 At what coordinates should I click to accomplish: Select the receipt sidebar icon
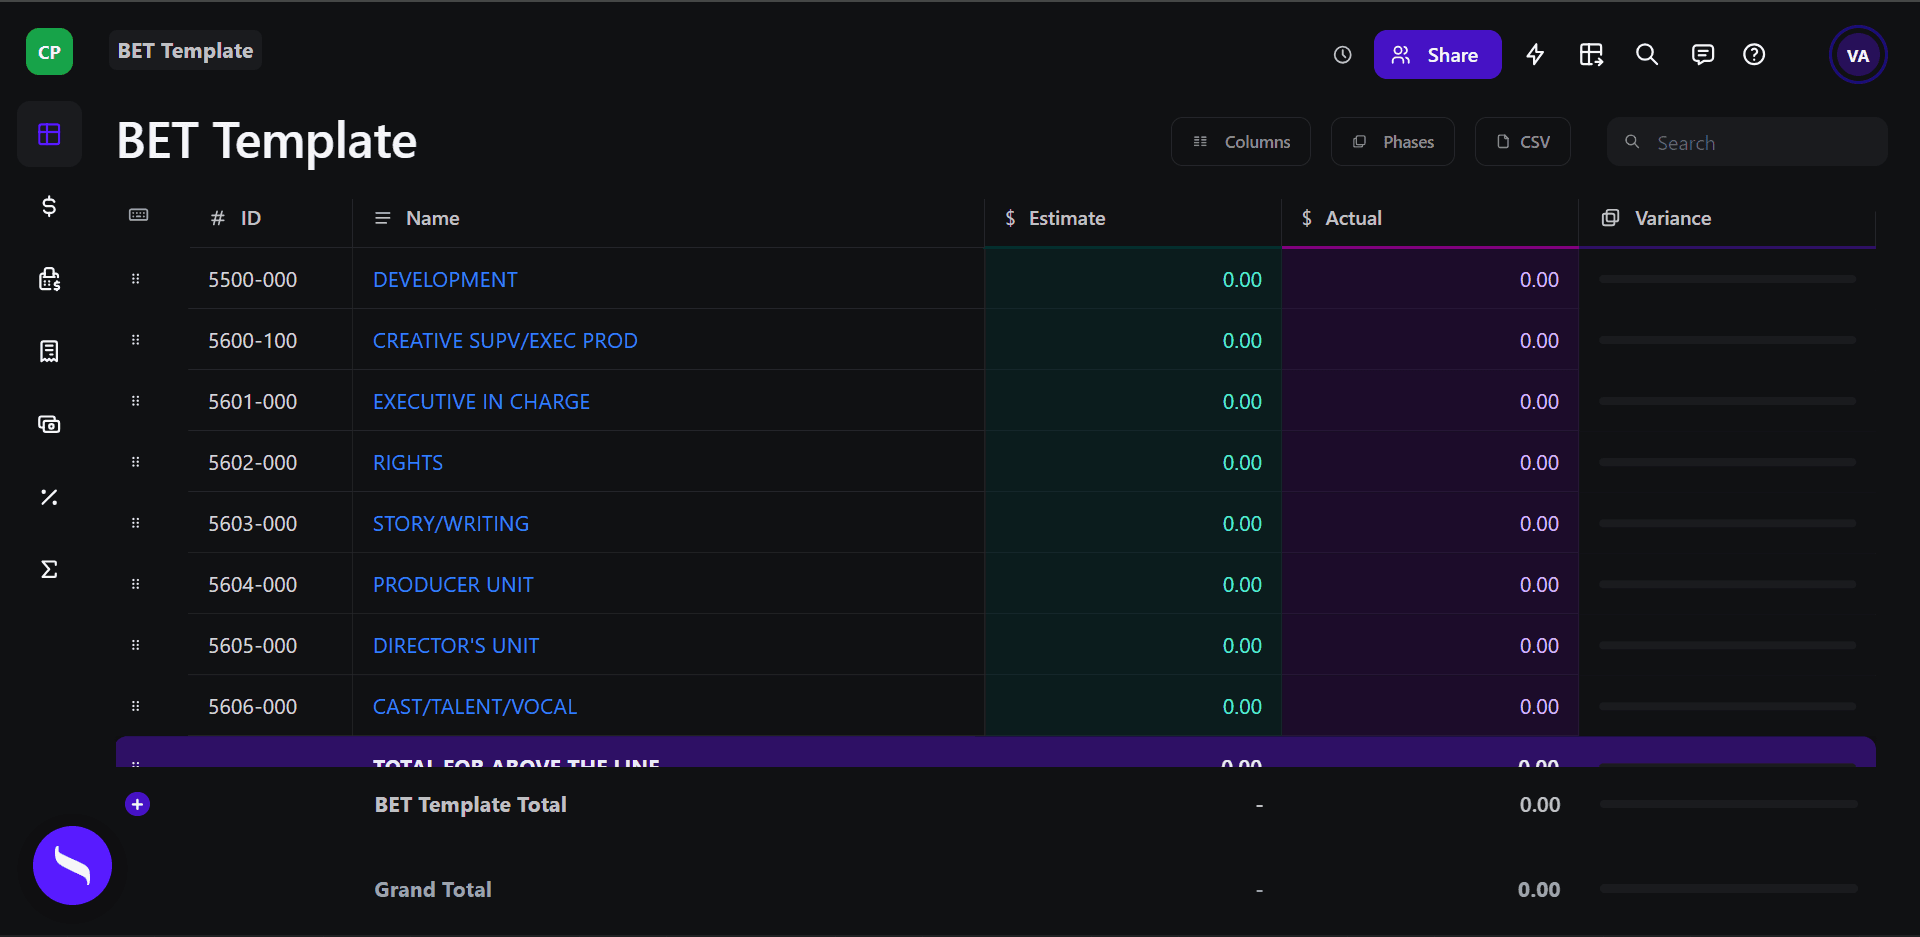pyautogui.click(x=49, y=351)
